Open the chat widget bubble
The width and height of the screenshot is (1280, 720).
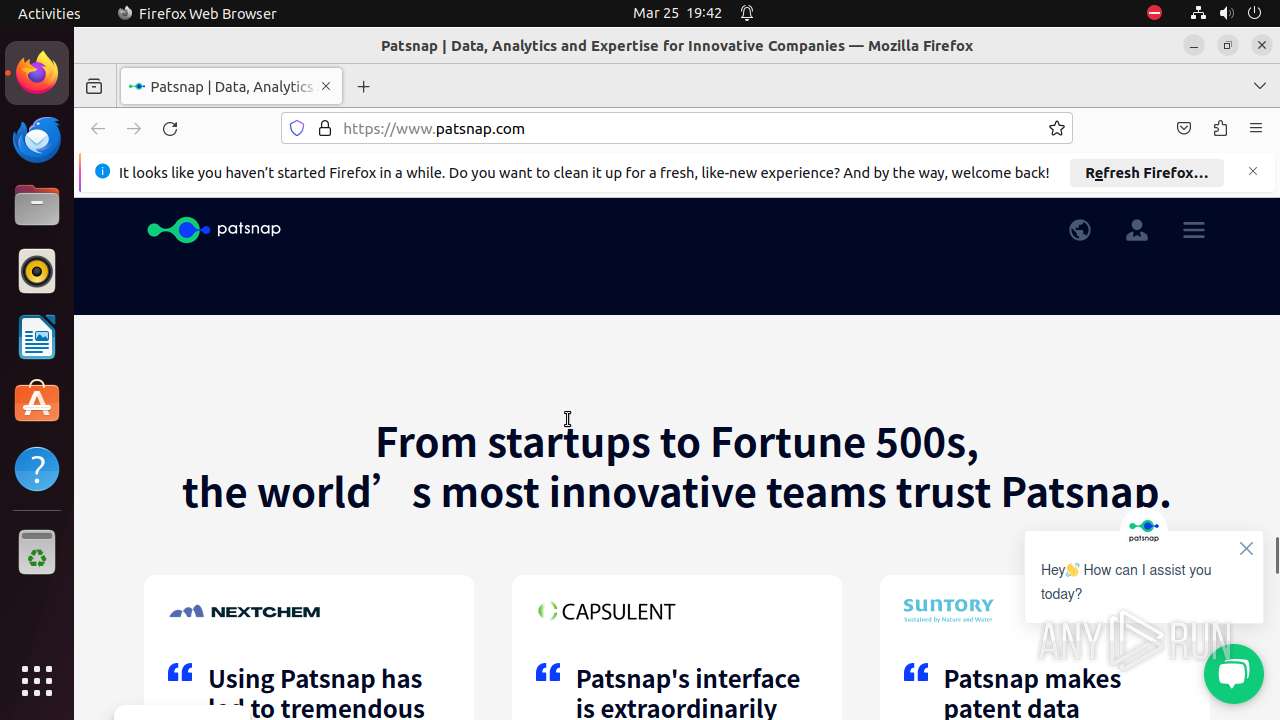[x=1233, y=673]
